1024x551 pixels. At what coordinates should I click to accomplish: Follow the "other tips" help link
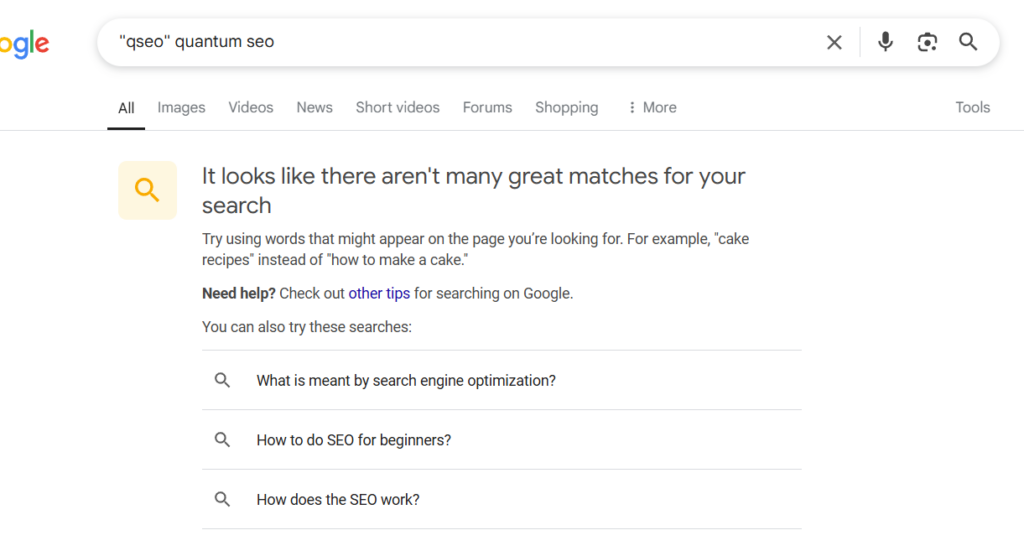click(379, 294)
